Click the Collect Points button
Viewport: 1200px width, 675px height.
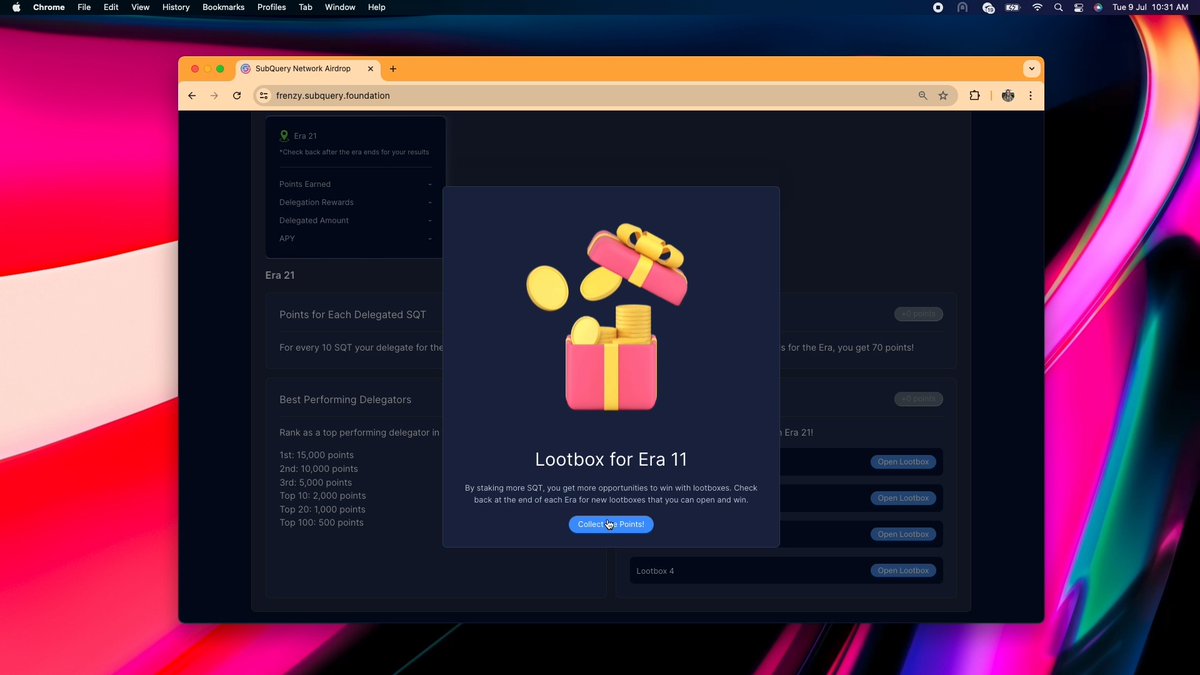[x=611, y=525]
